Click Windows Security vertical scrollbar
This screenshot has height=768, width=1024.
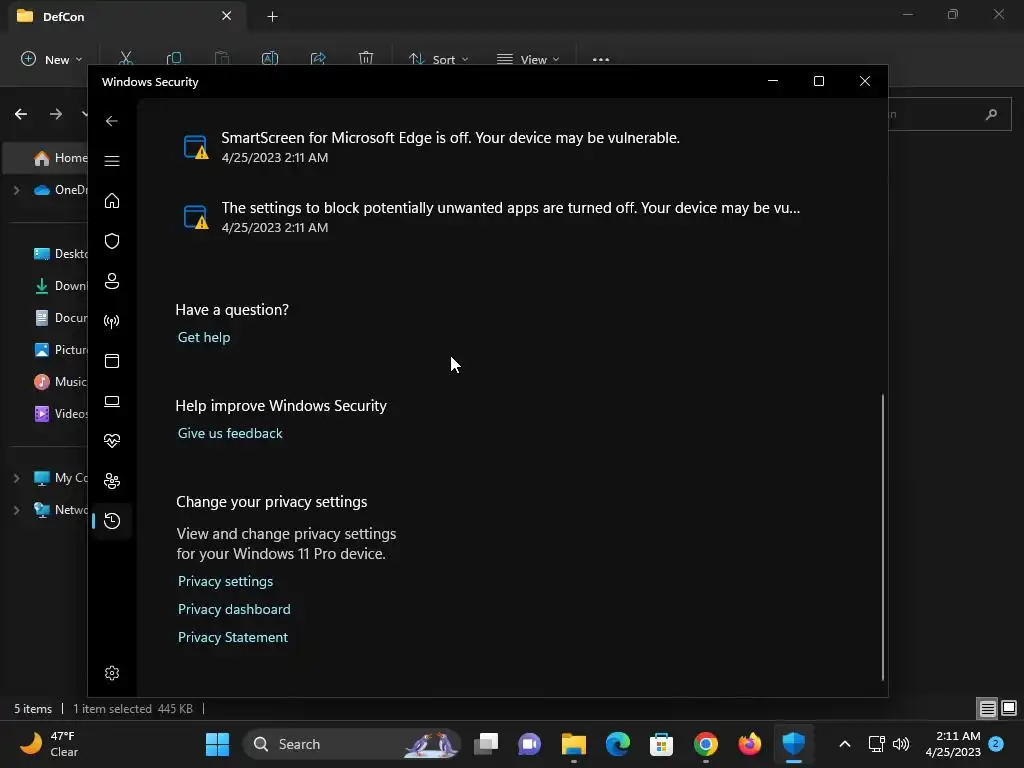click(882, 537)
